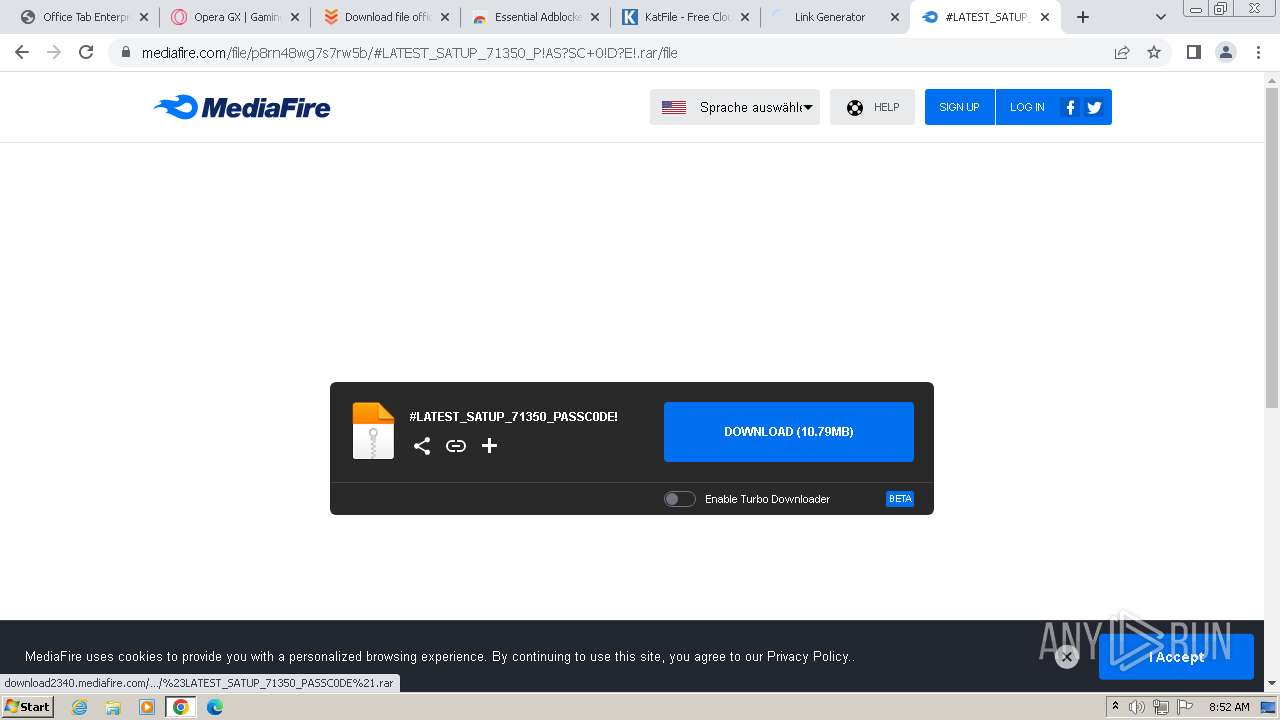Switch to the Office Tab Enterprise tab
Image resolution: width=1280 pixels, height=720 pixels.
[x=86, y=17]
